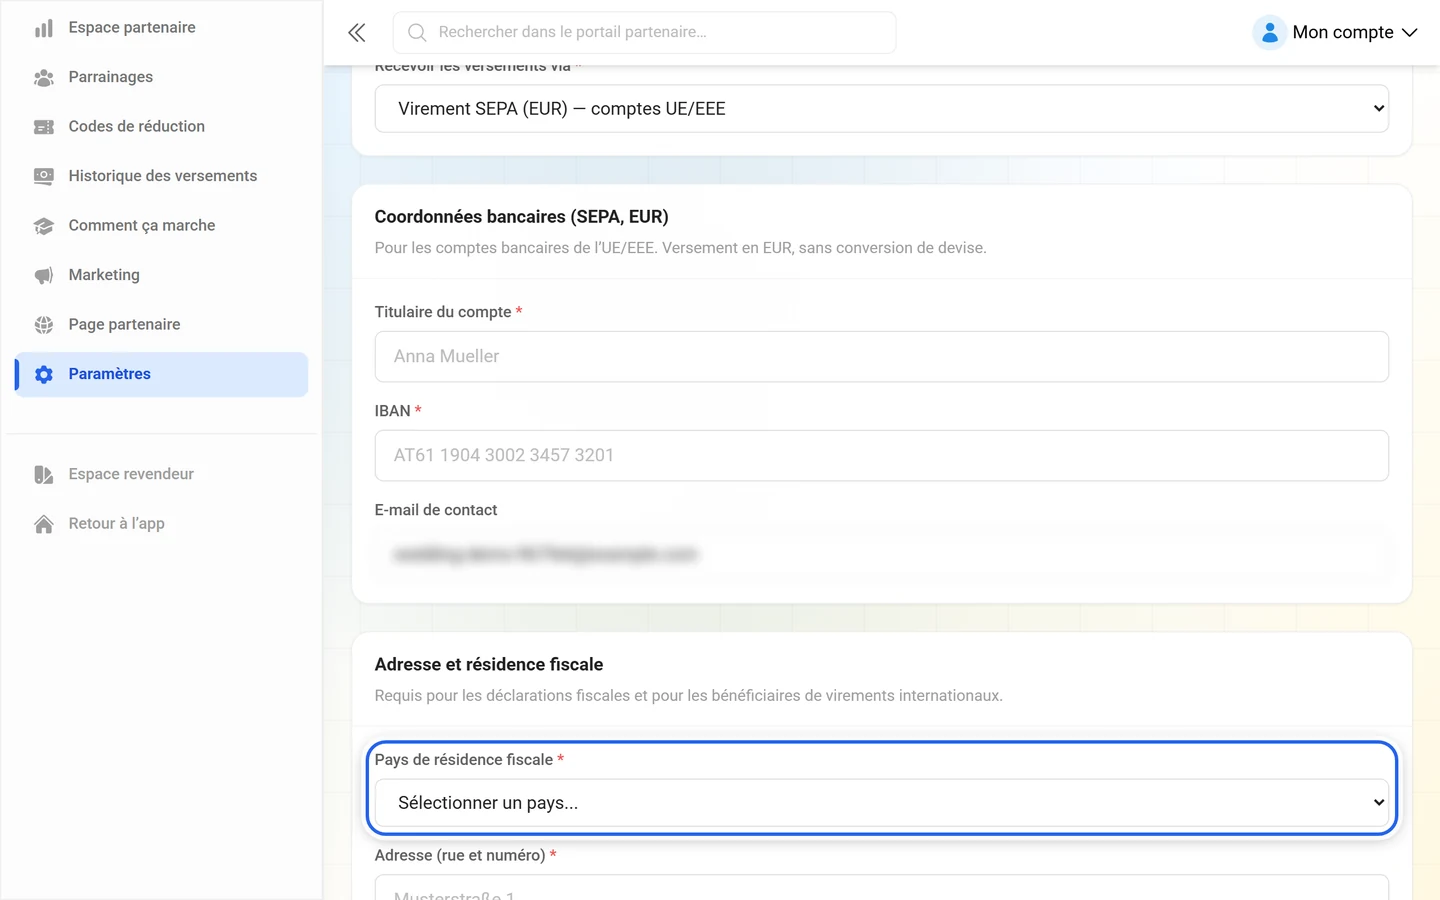This screenshot has width=1440, height=900.
Task: Click the Parrainages people icon
Action: click(x=44, y=77)
